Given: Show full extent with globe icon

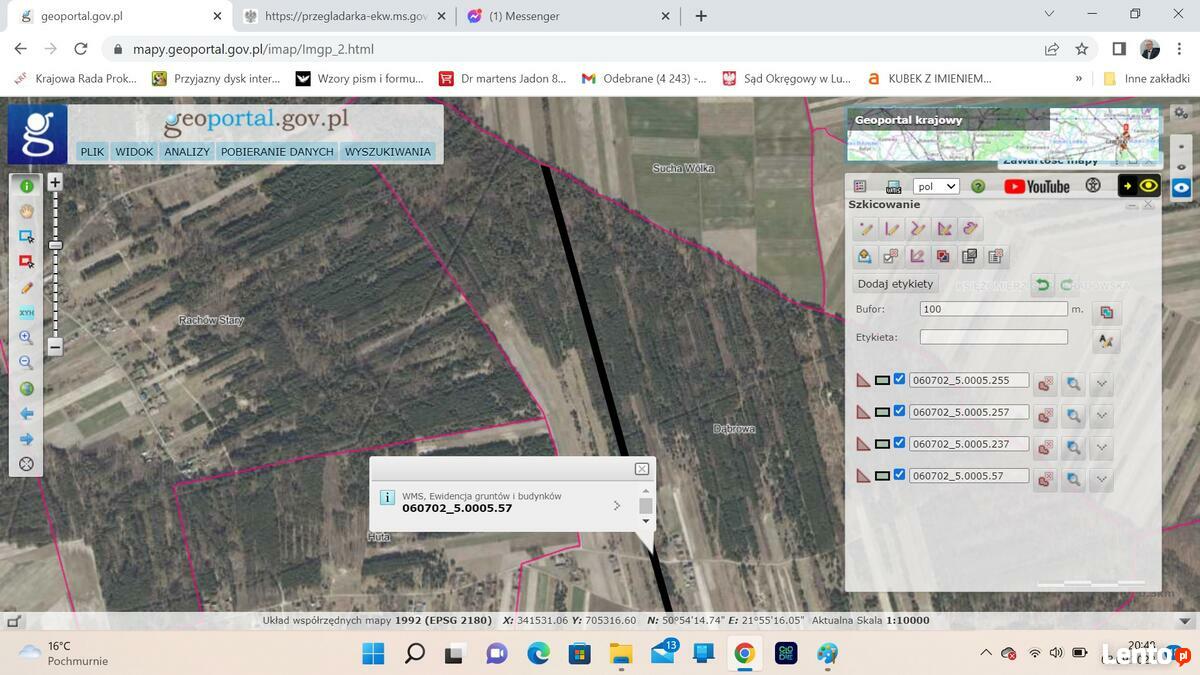Looking at the screenshot, I should [x=27, y=389].
